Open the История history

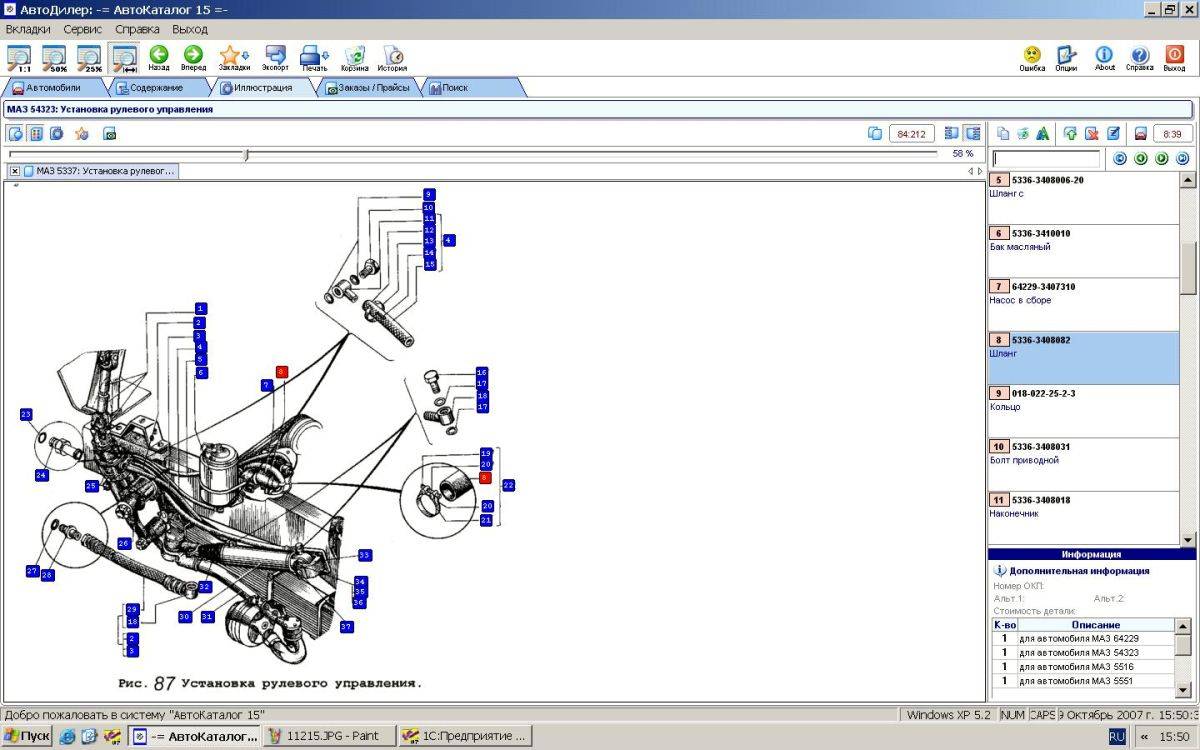click(x=392, y=58)
